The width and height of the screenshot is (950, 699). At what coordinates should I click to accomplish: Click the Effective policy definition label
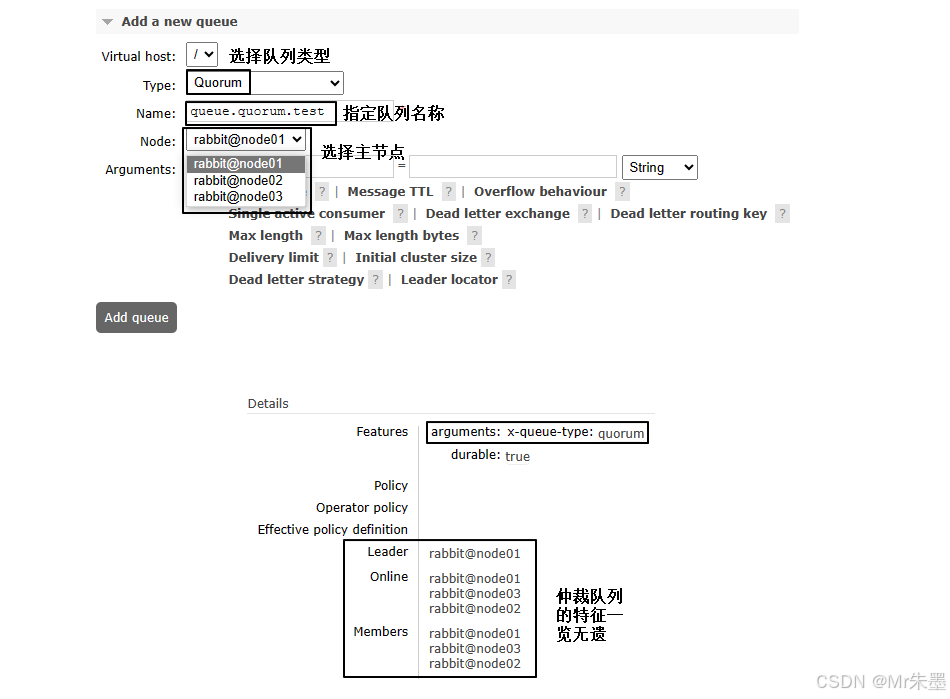click(x=333, y=530)
